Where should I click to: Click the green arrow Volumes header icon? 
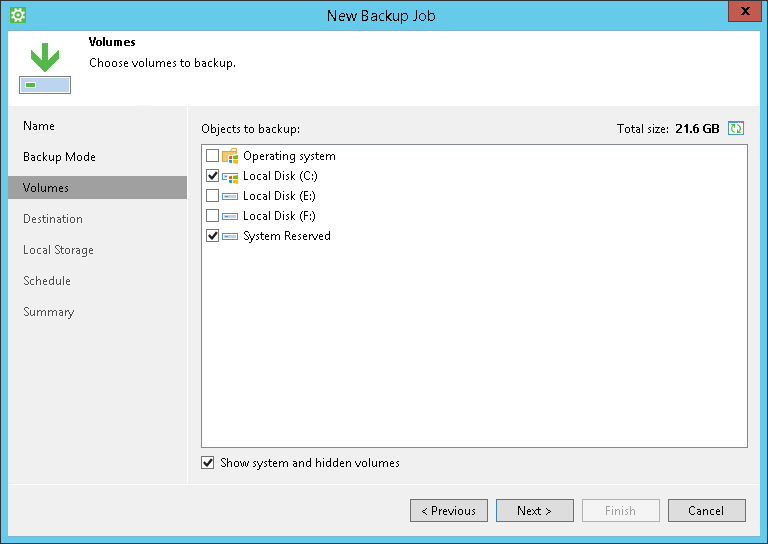(x=45, y=68)
